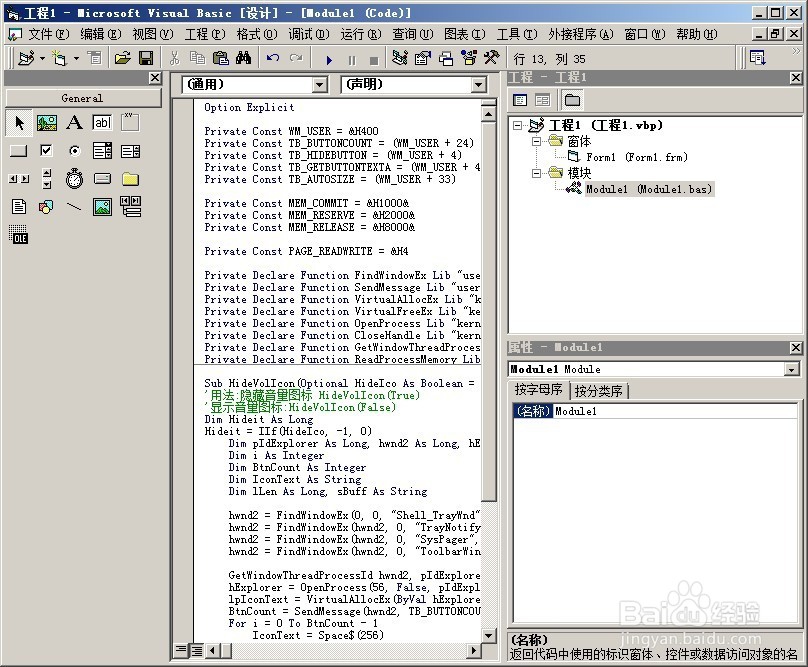Viewport: 808px width, 667px height.
Task: Click View Object in project panel
Action: pyautogui.click(x=542, y=100)
